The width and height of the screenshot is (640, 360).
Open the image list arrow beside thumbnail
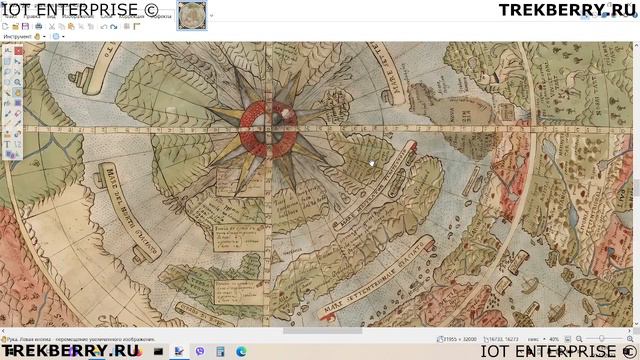tap(211, 16)
